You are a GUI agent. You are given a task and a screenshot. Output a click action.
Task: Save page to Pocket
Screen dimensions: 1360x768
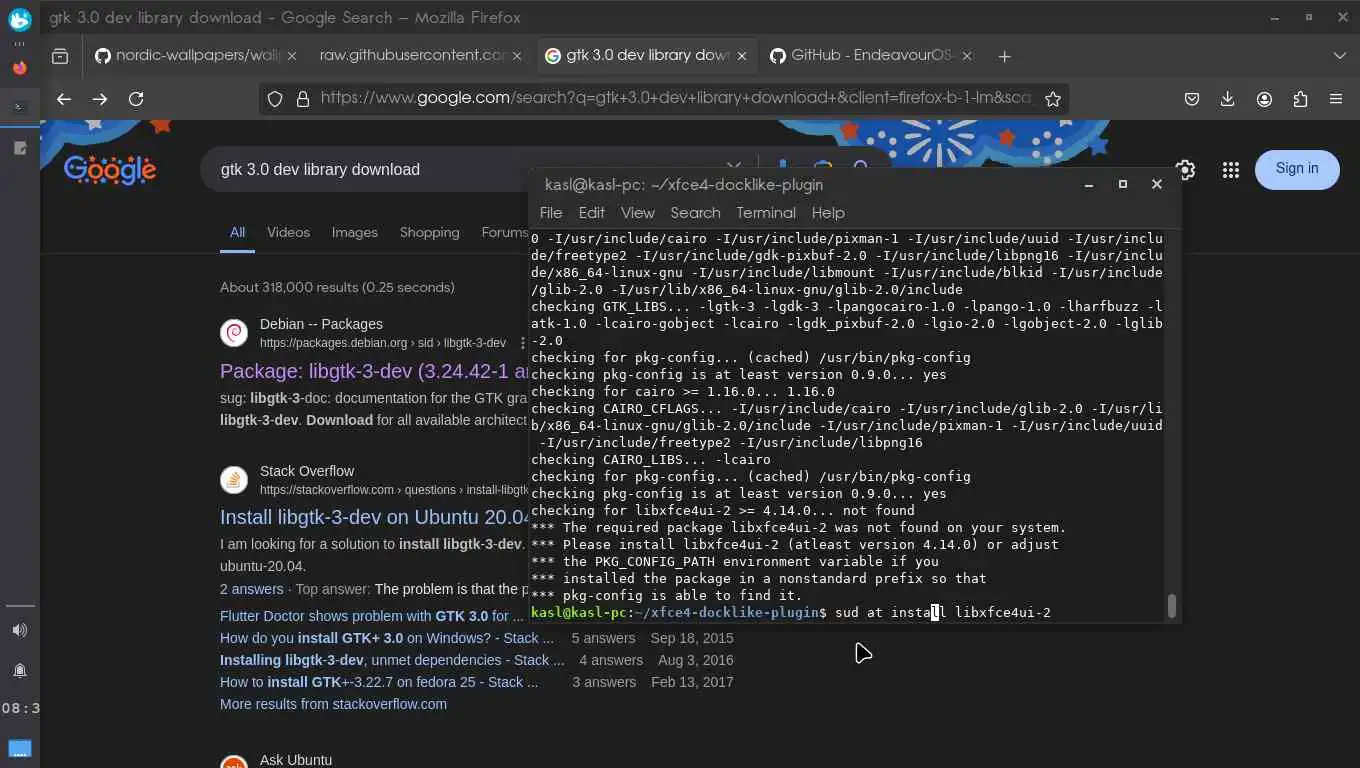[1192, 99]
